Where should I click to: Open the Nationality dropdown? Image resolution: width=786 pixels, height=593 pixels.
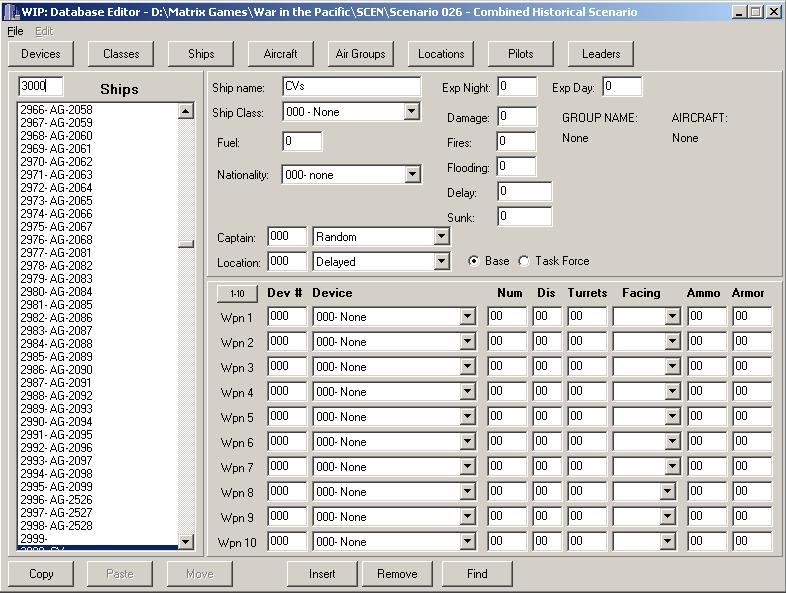(412, 174)
